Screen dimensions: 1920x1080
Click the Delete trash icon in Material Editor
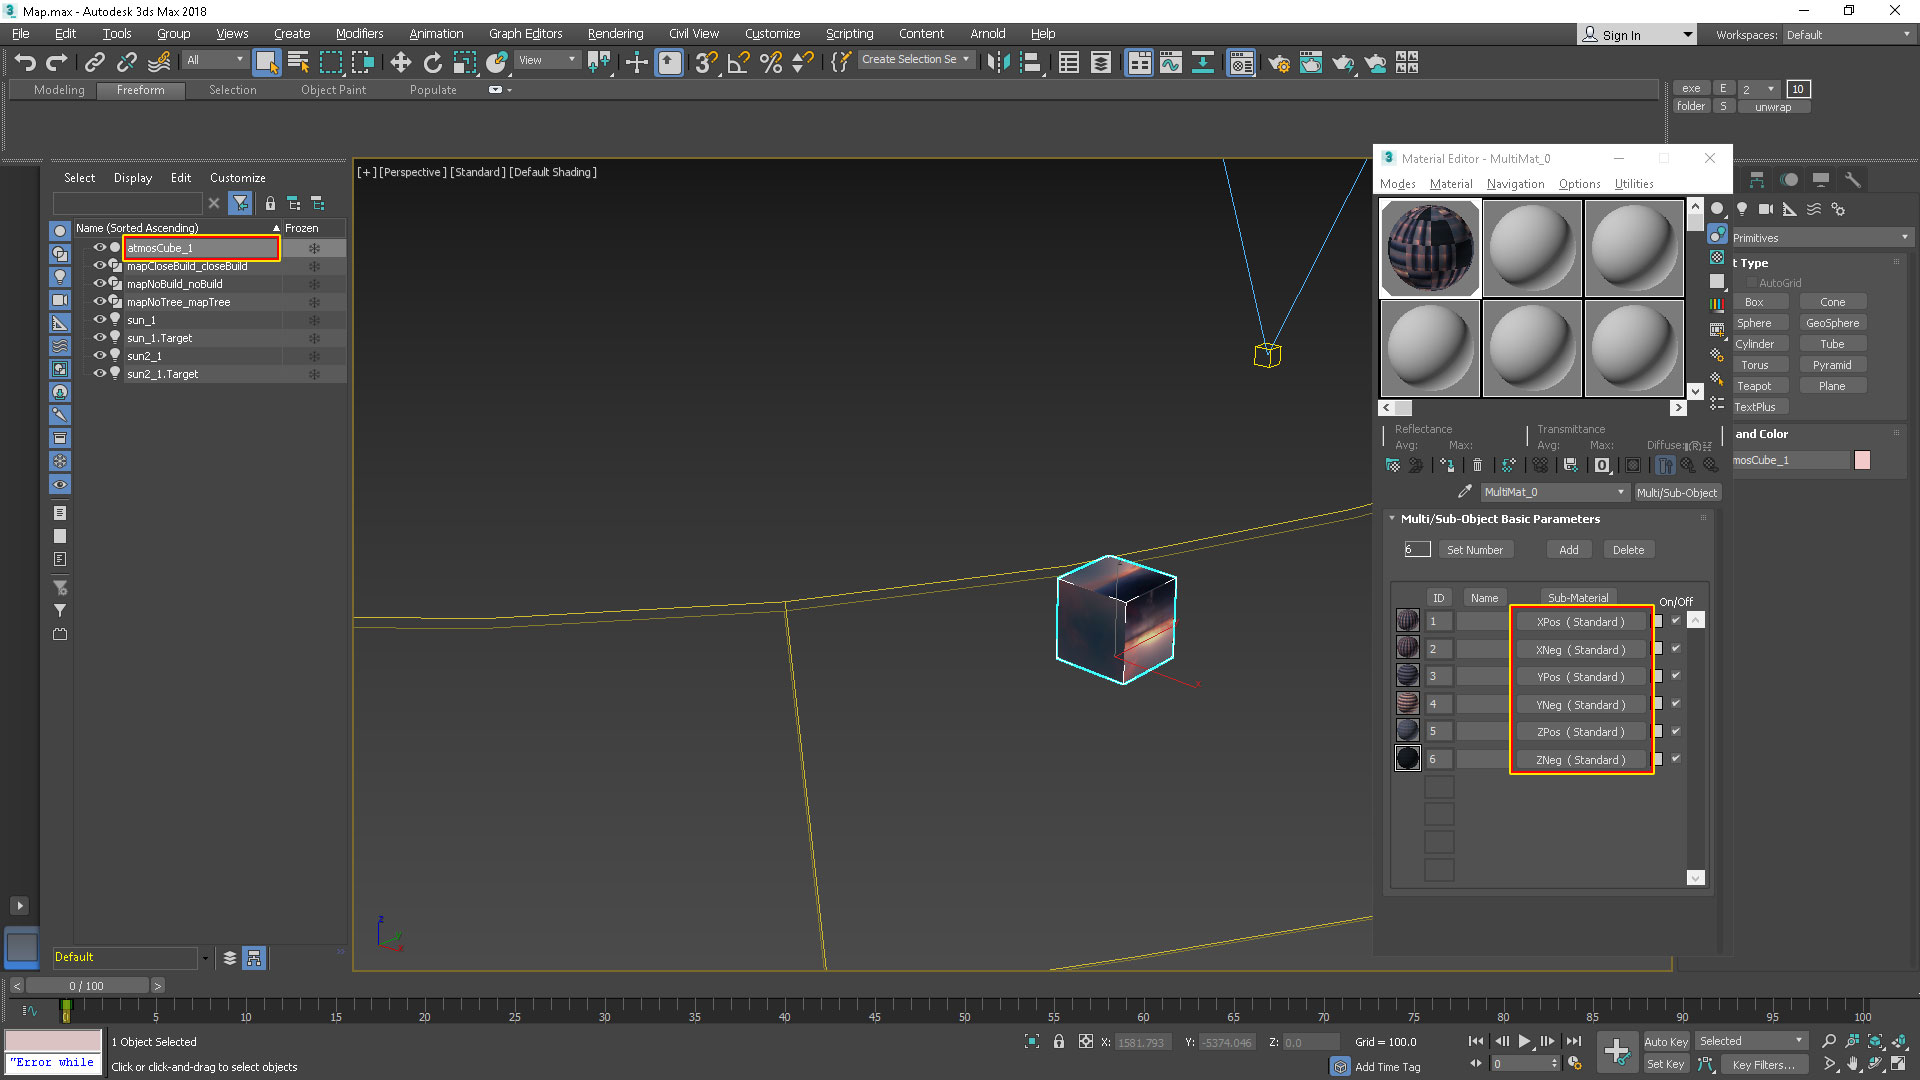(x=1477, y=465)
